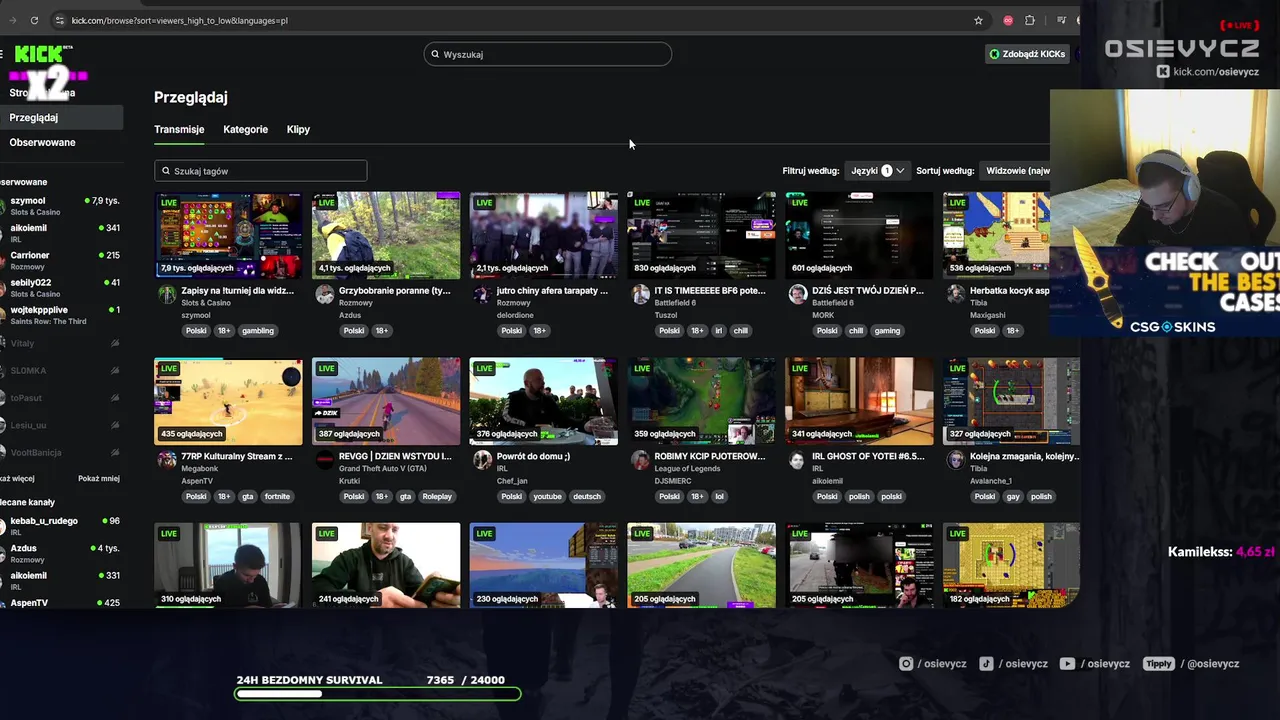Screen dimensions: 1280x720
Task: Open thumbnail with 241 oglądających
Action: (386, 565)
